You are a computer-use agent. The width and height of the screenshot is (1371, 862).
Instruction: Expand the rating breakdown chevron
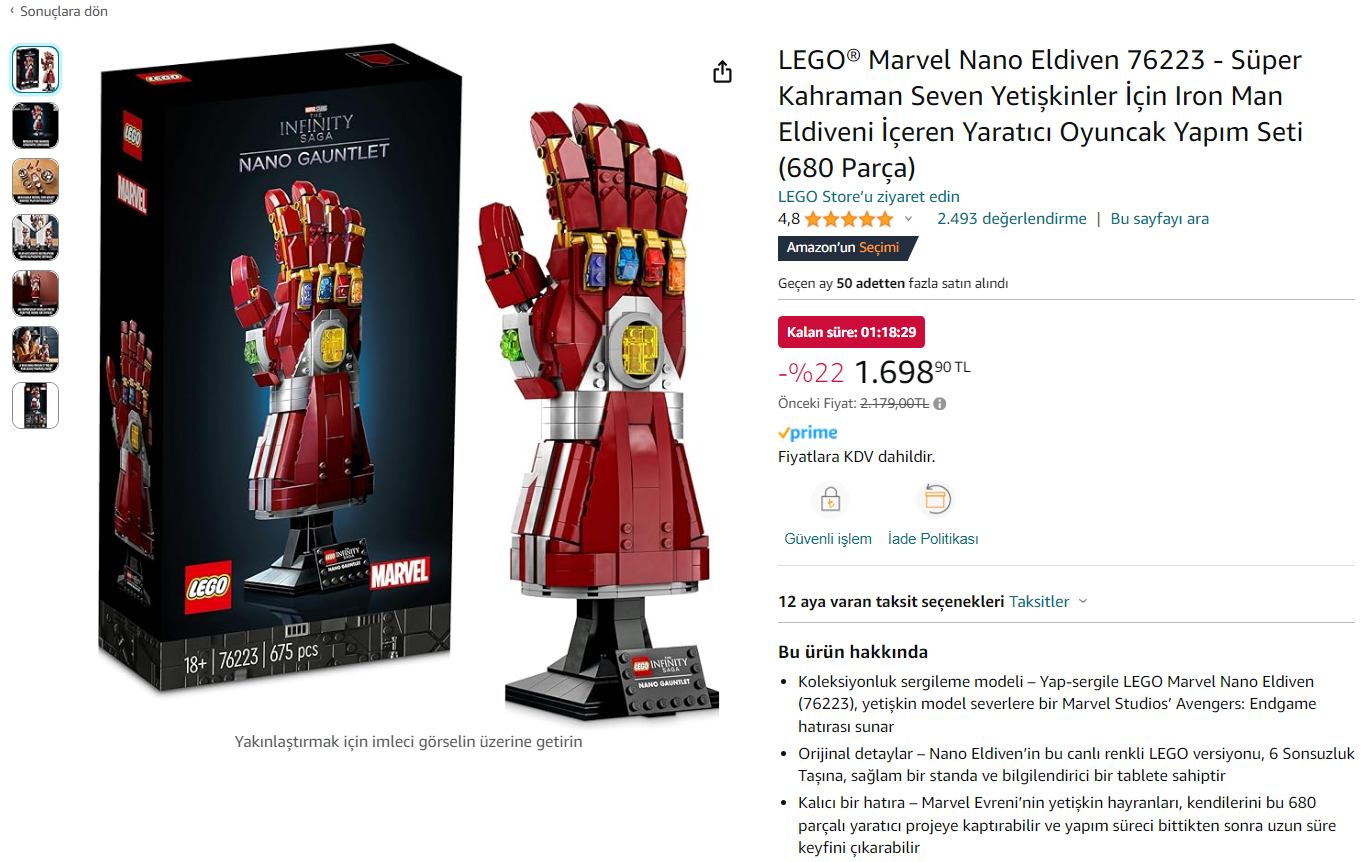908,219
